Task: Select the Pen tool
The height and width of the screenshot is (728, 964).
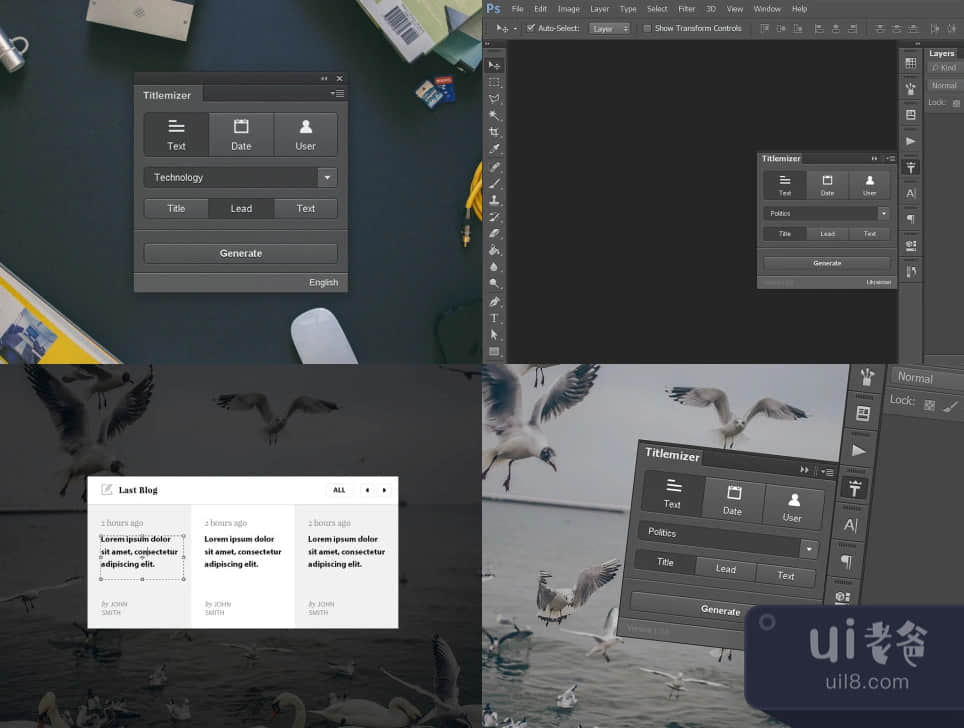Action: [x=494, y=301]
